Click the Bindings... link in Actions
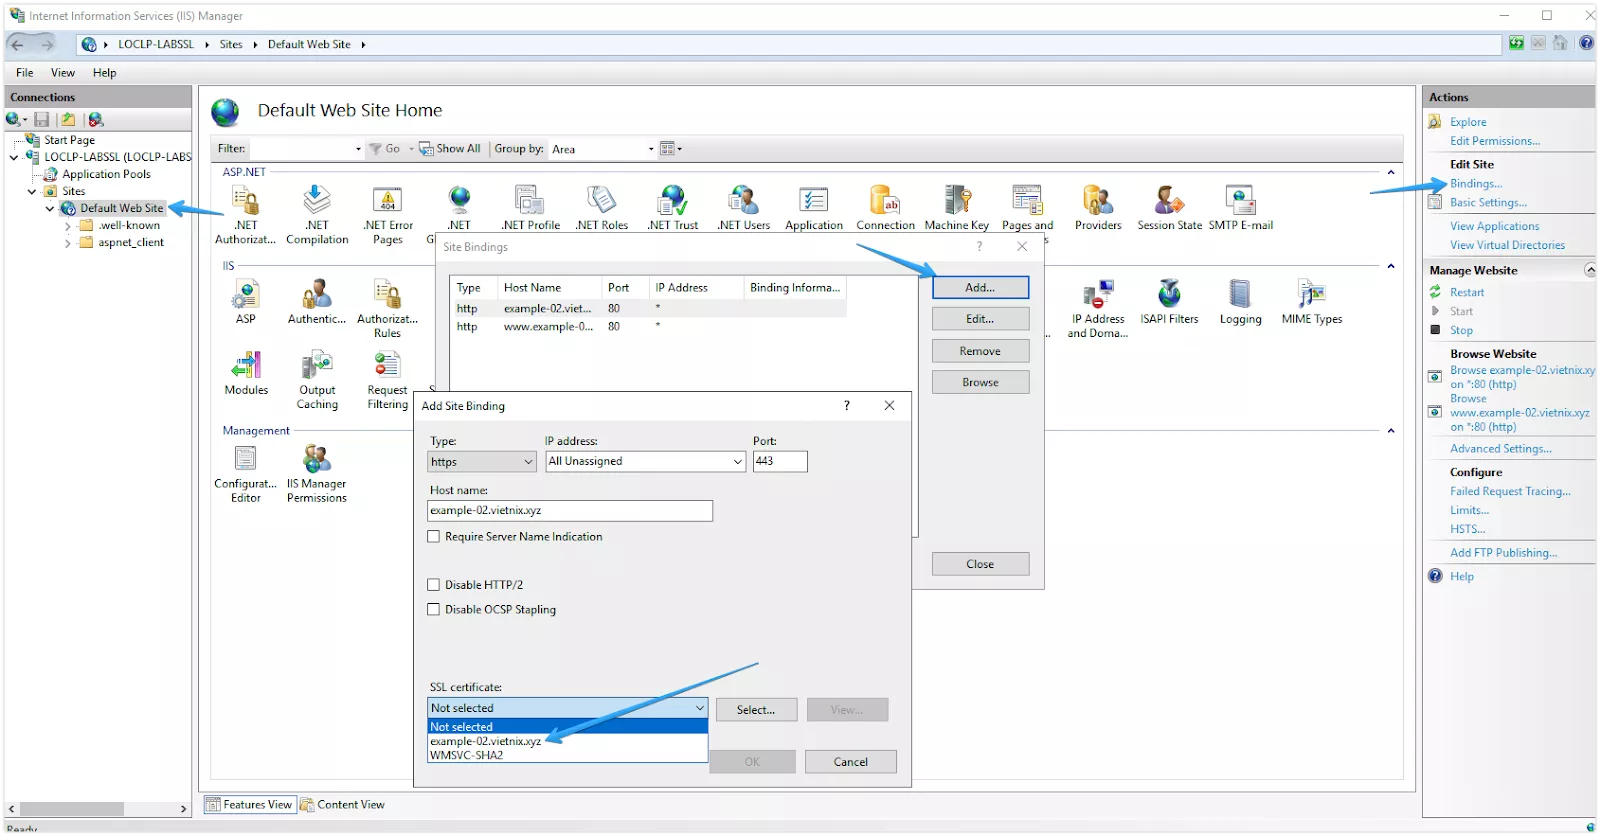 (1475, 184)
